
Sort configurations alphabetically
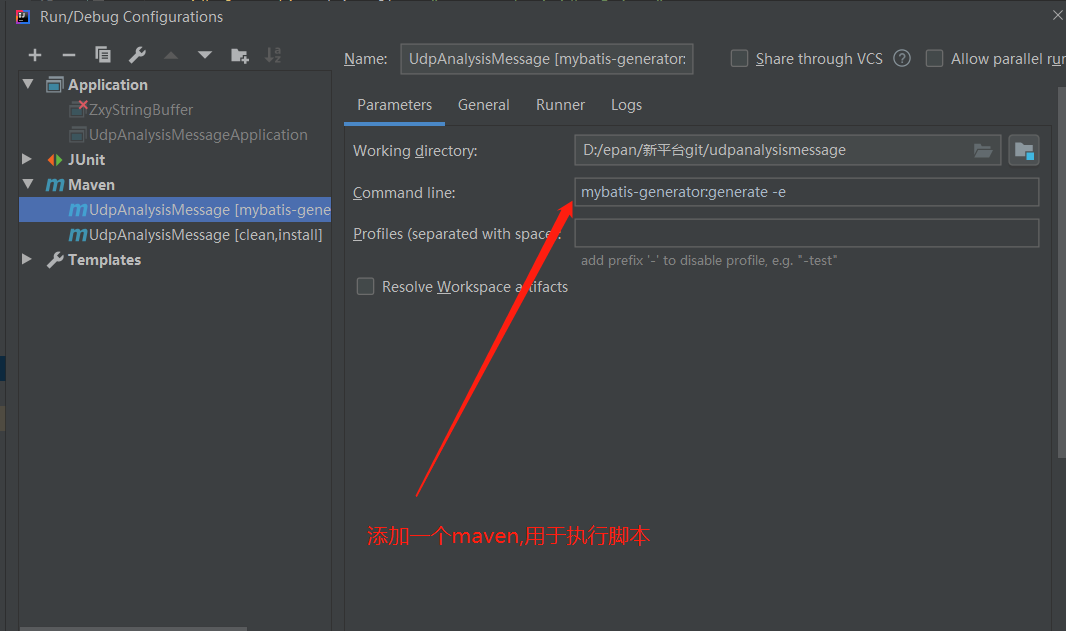pyautogui.click(x=273, y=55)
